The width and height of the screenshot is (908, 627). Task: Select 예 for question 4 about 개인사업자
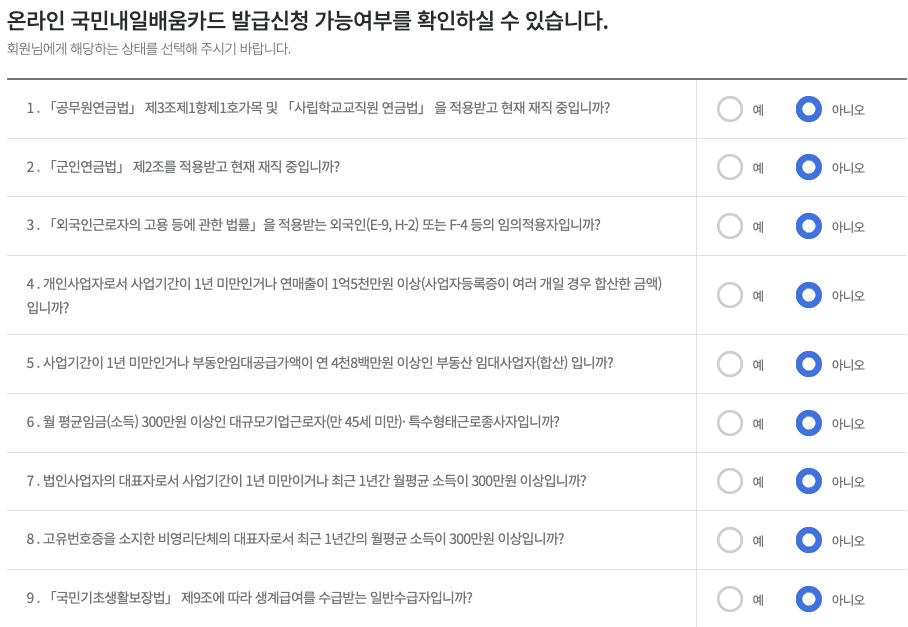(731, 295)
